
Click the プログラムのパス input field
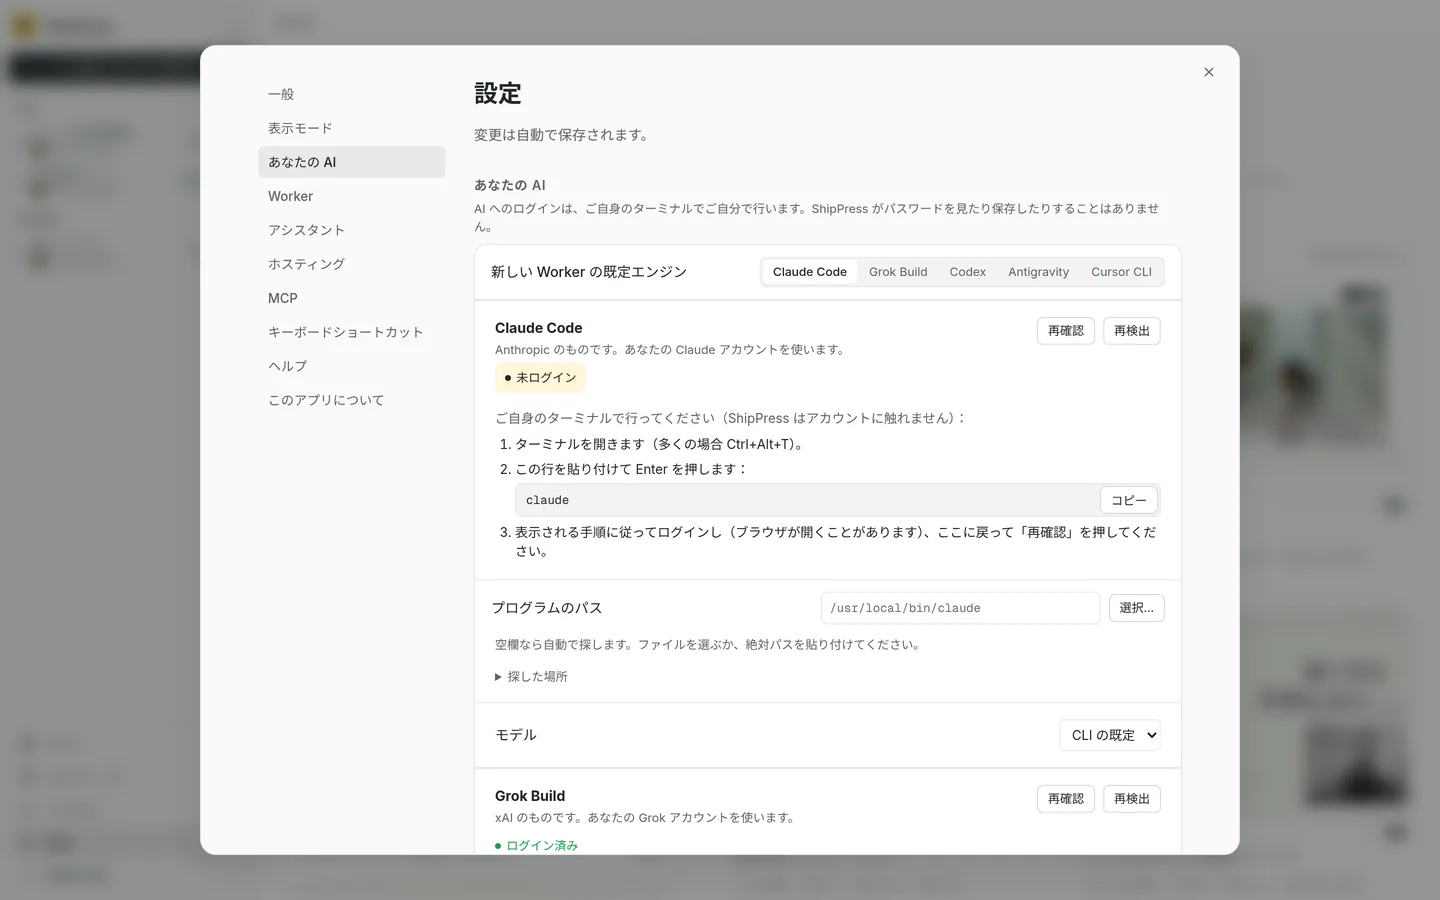click(960, 608)
